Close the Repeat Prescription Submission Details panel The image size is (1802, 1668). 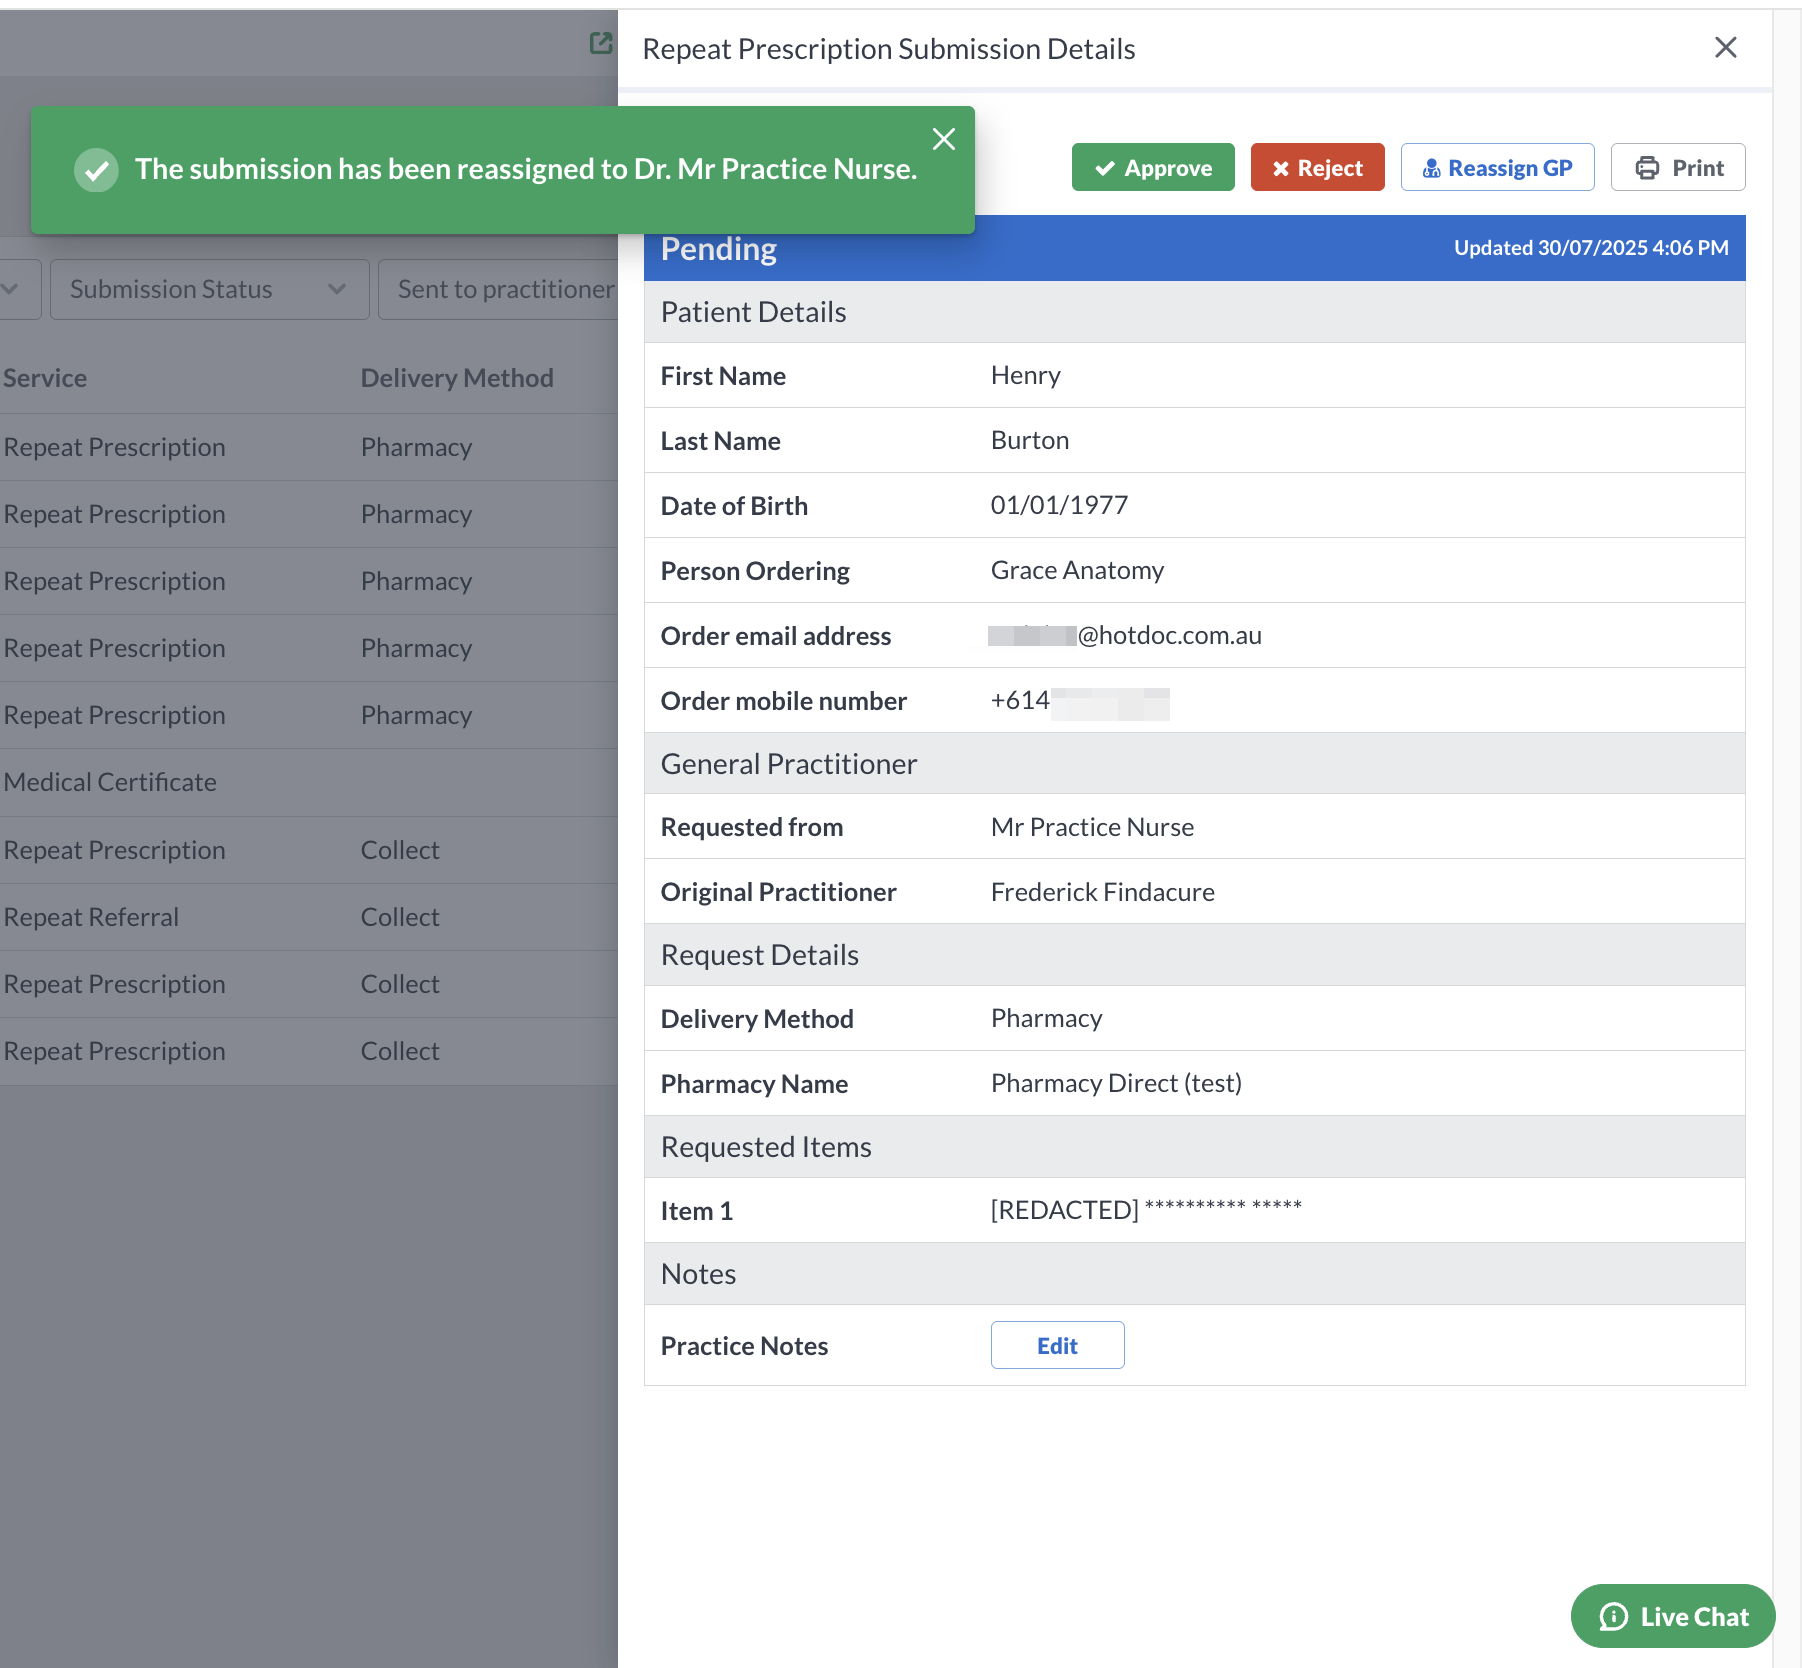pos(1725,48)
